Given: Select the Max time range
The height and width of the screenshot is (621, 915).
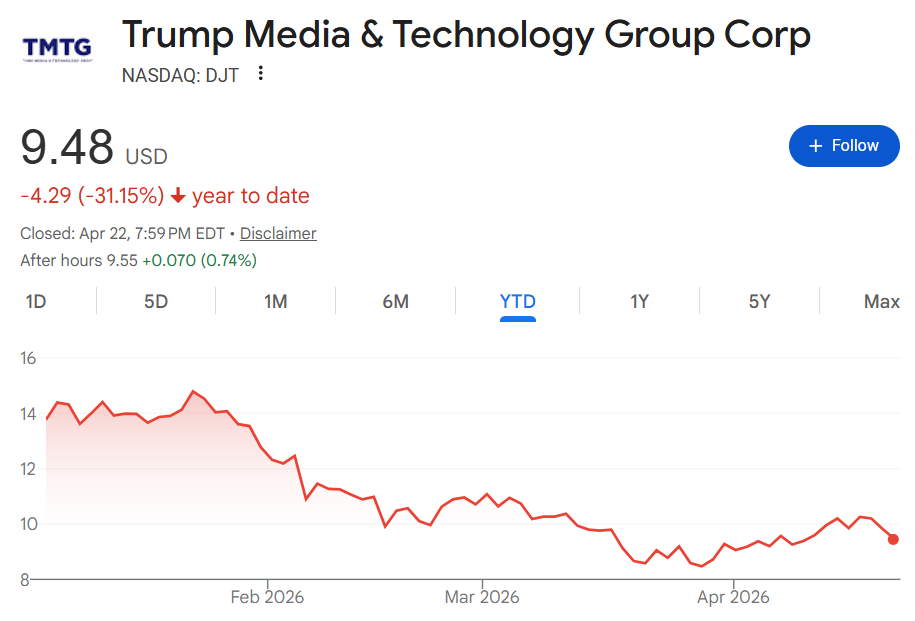Looking at the screenshot, I should (881, 301).
